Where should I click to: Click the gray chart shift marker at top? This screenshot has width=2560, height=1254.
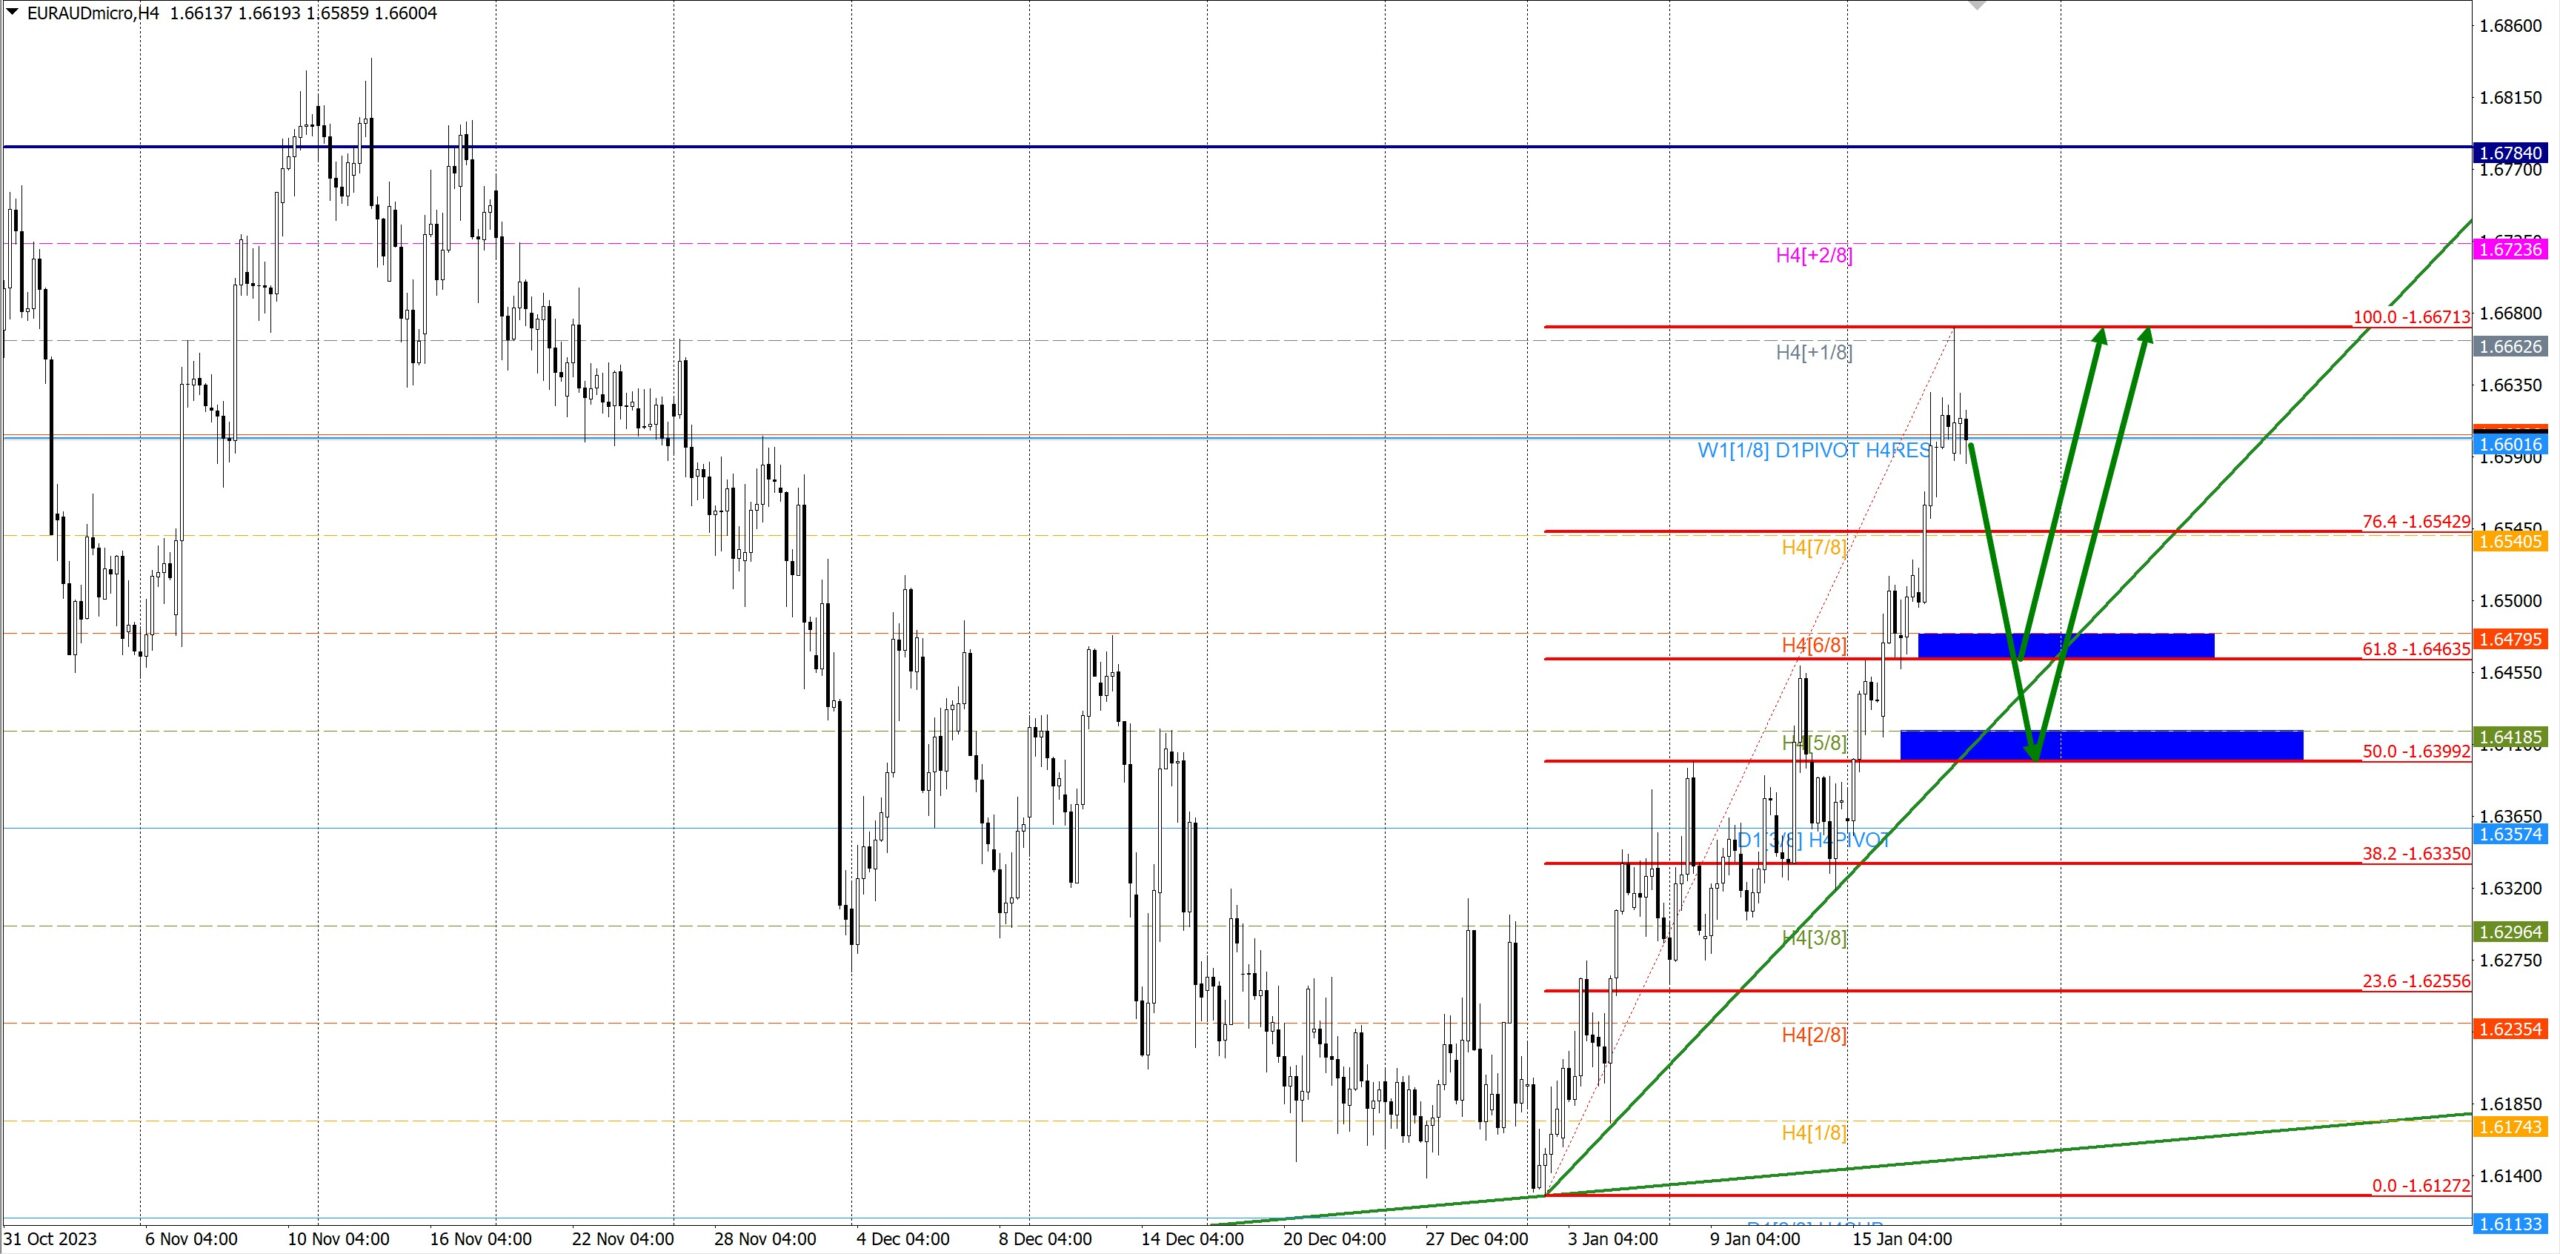tap(1977, 5)
